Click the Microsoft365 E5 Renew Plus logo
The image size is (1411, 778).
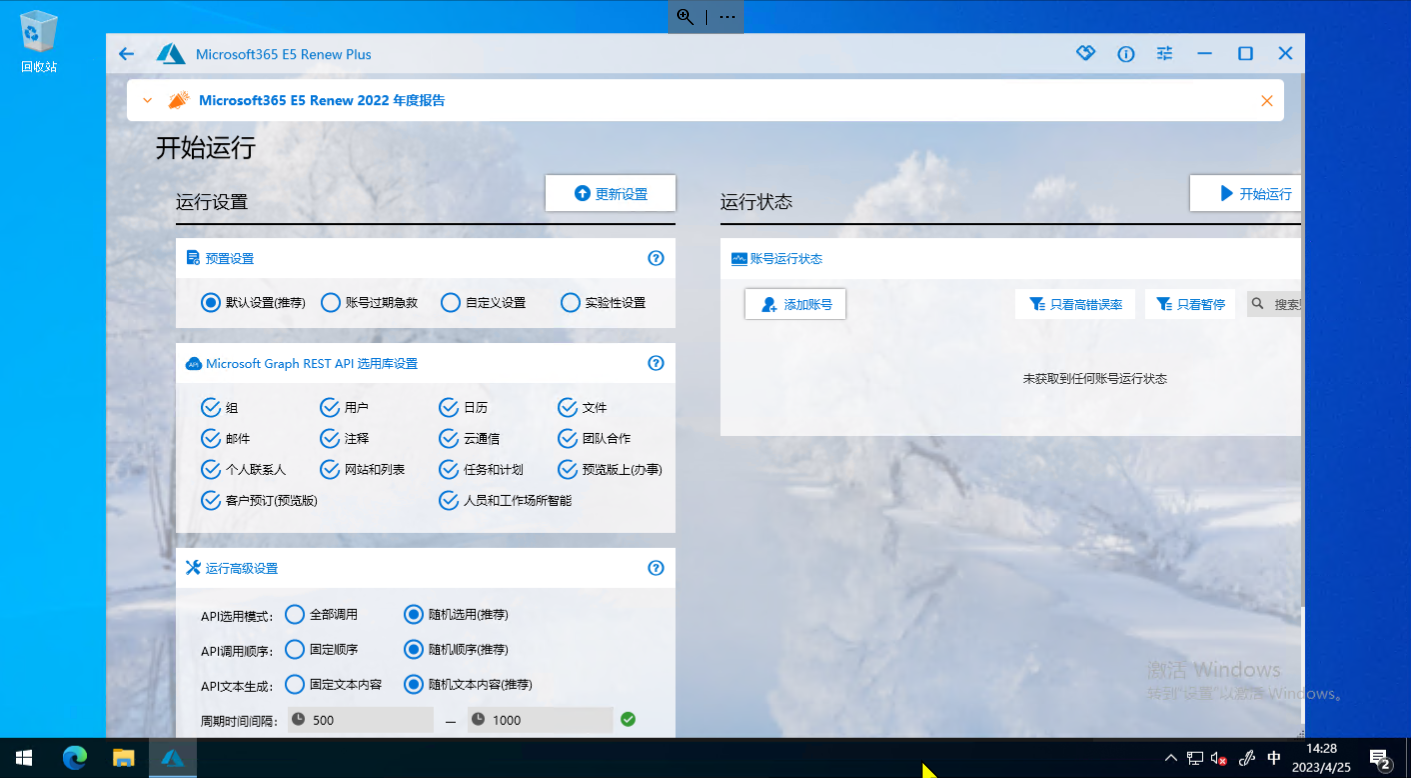point(171,54)
